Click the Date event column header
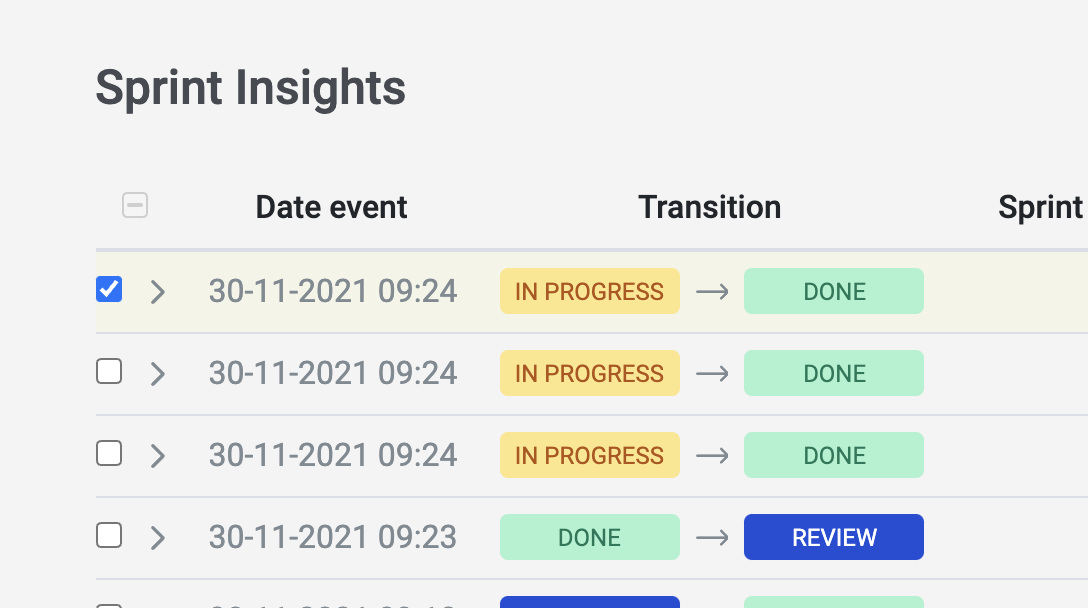Screen dimensions: 1088x608 [x=331, y=207]
